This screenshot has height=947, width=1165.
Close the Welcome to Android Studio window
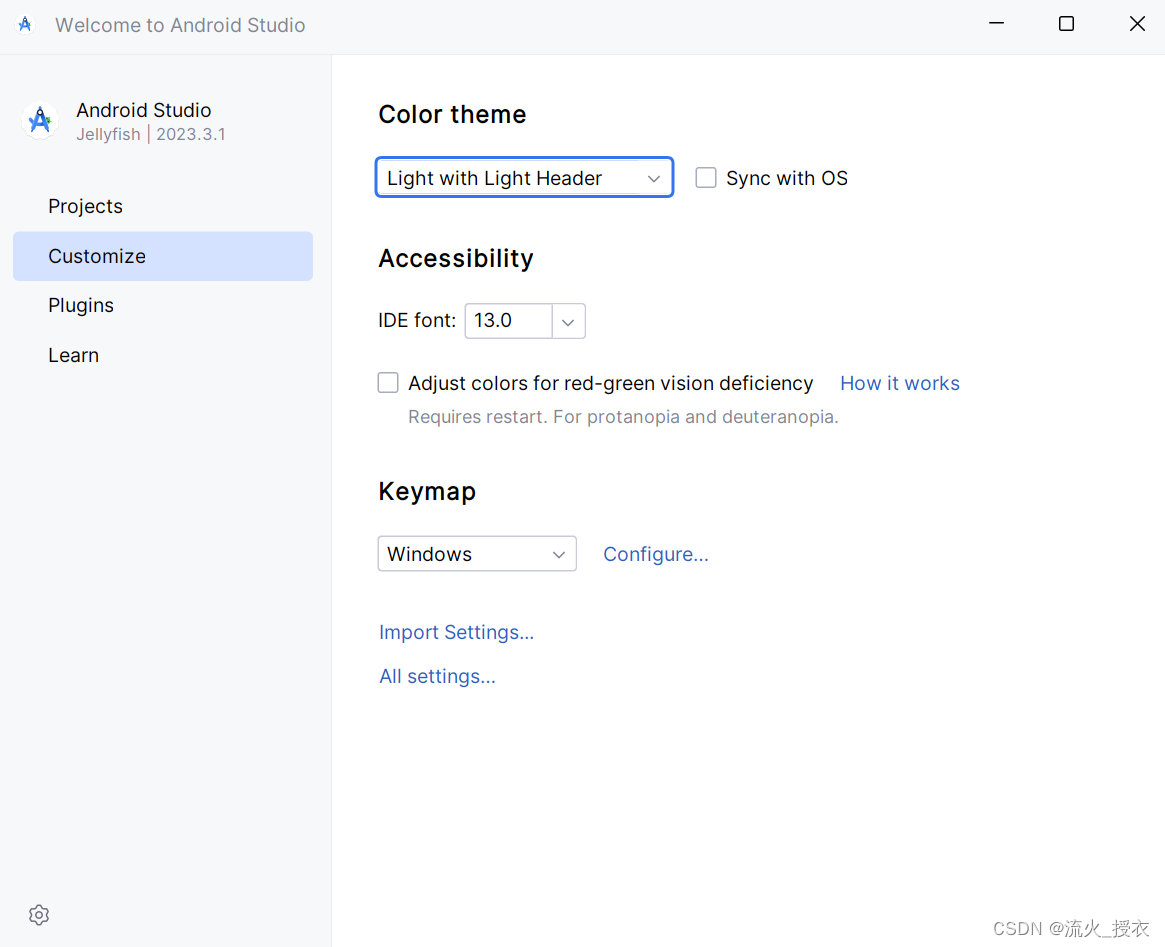point(1137,24)
